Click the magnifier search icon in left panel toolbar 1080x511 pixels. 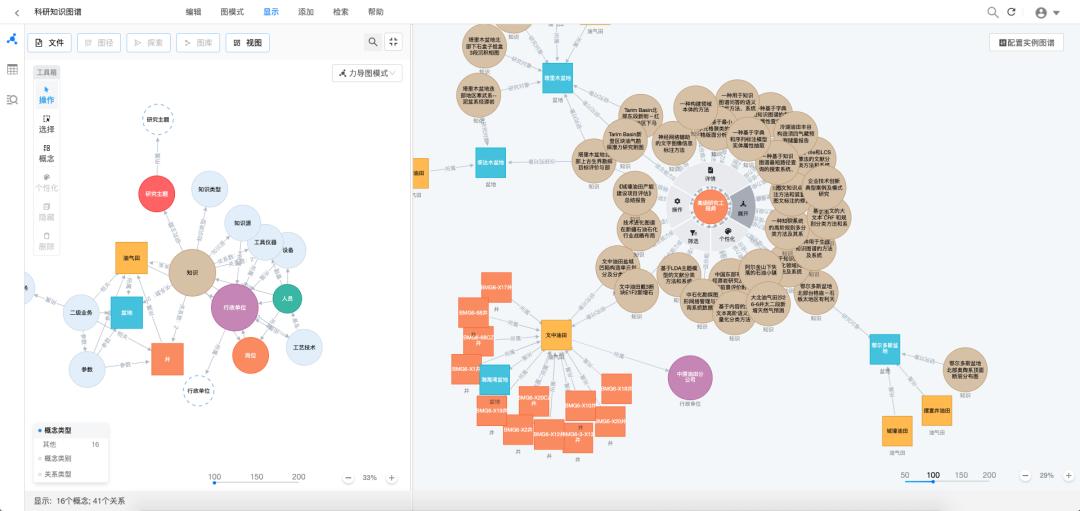pos(373,42)
